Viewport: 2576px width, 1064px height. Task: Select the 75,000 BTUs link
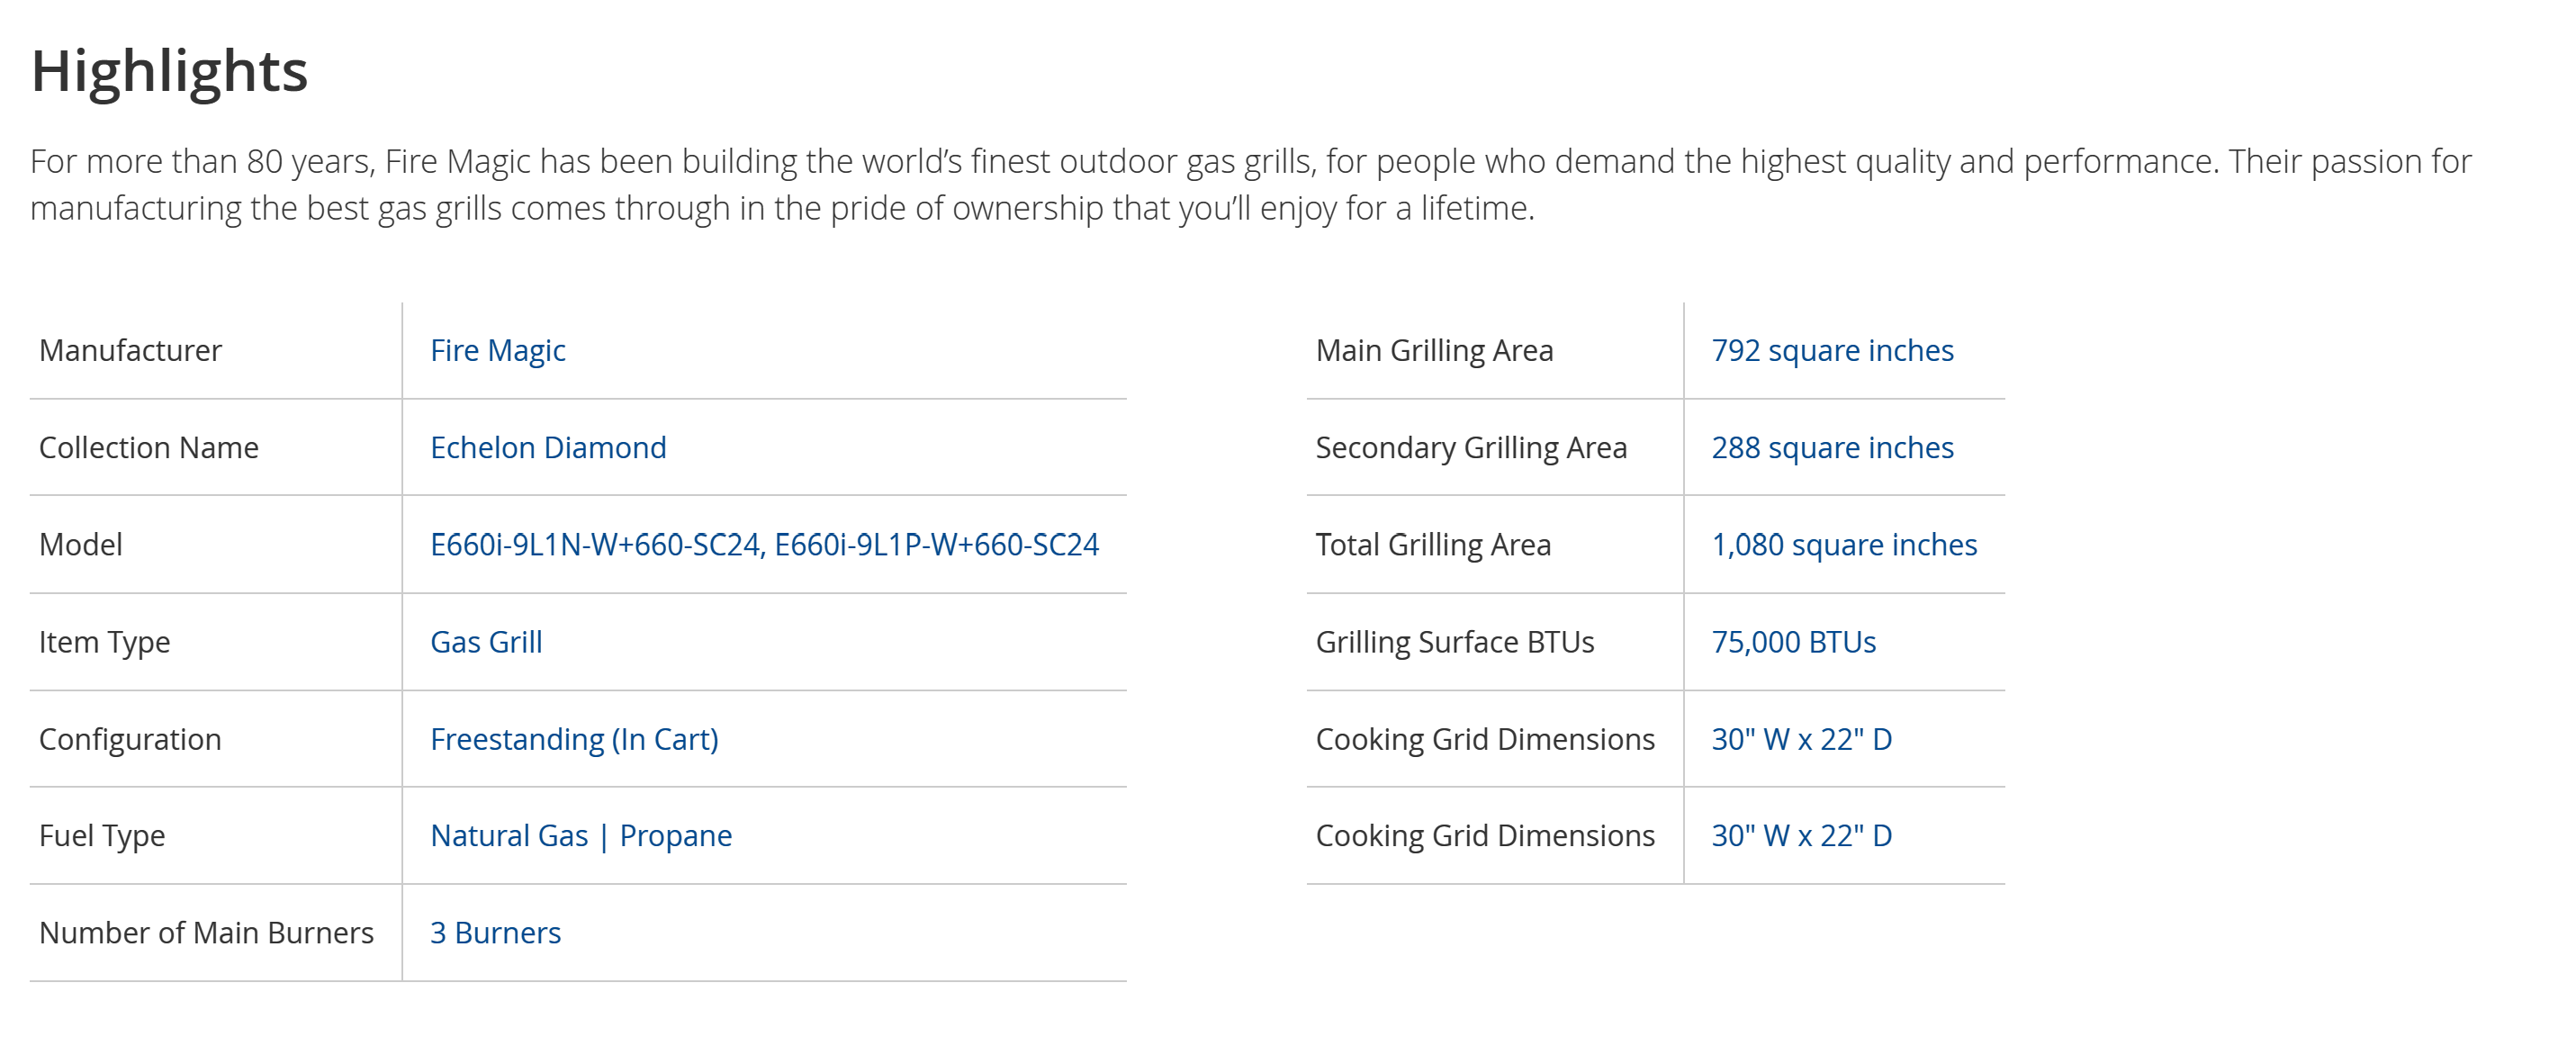pos(1793,641)
